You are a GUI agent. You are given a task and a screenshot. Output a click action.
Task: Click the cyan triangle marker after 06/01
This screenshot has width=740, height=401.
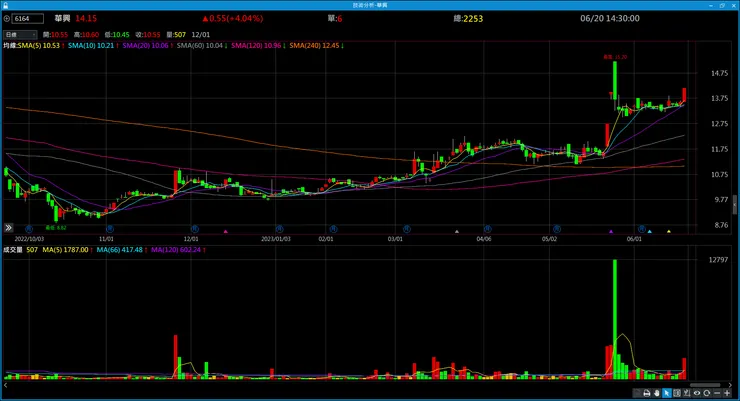tap(650, 231)
